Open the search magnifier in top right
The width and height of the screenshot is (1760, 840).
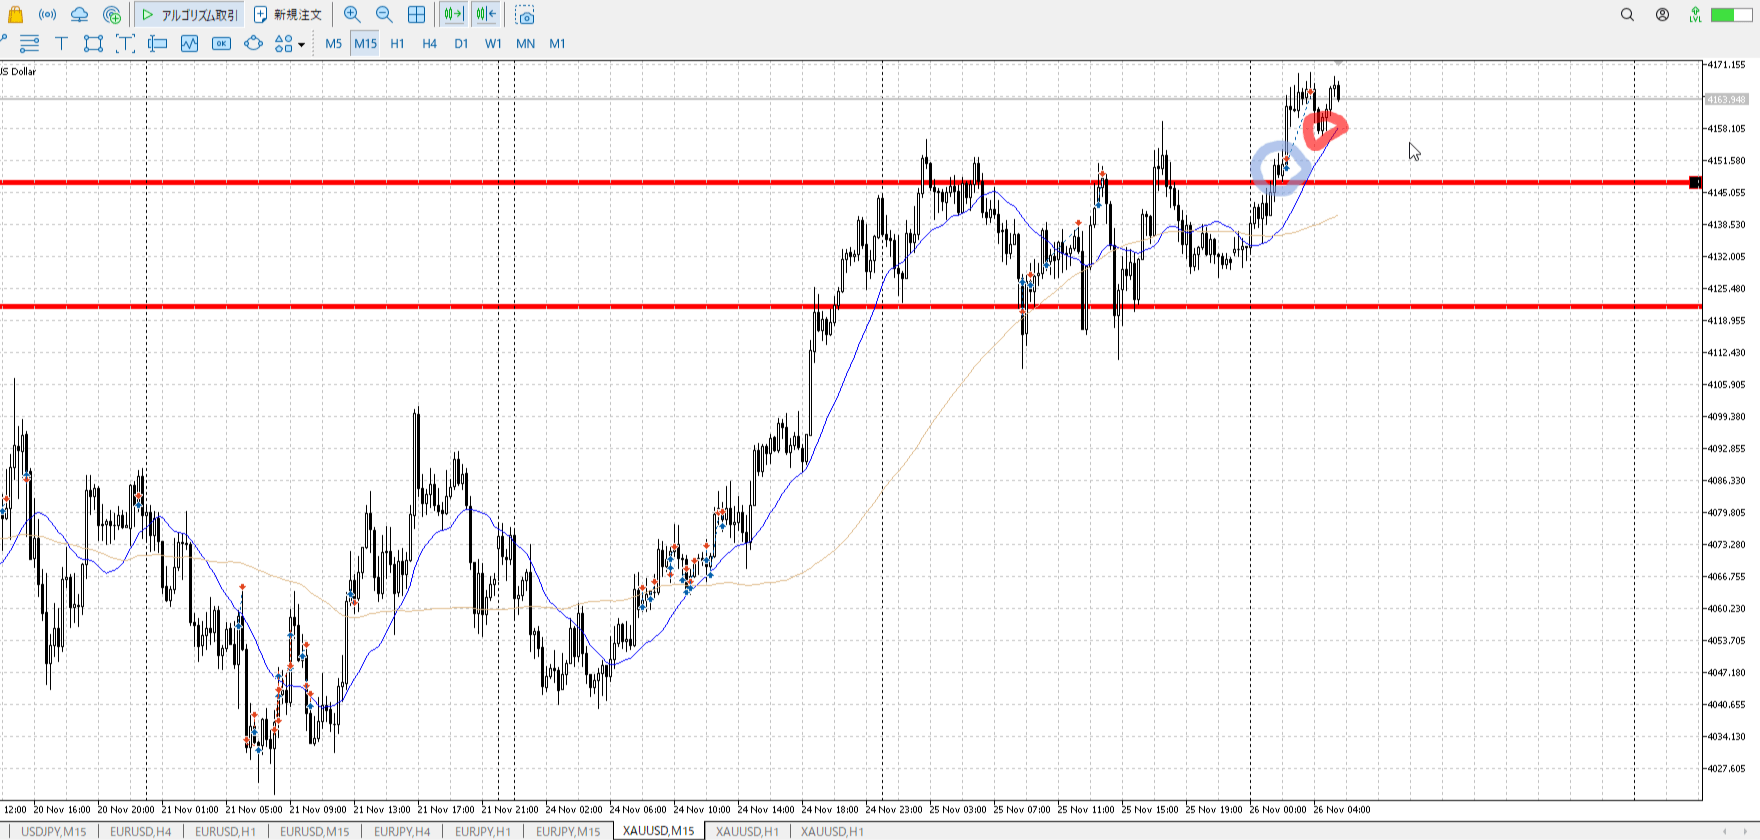[x=1627, y=15]
